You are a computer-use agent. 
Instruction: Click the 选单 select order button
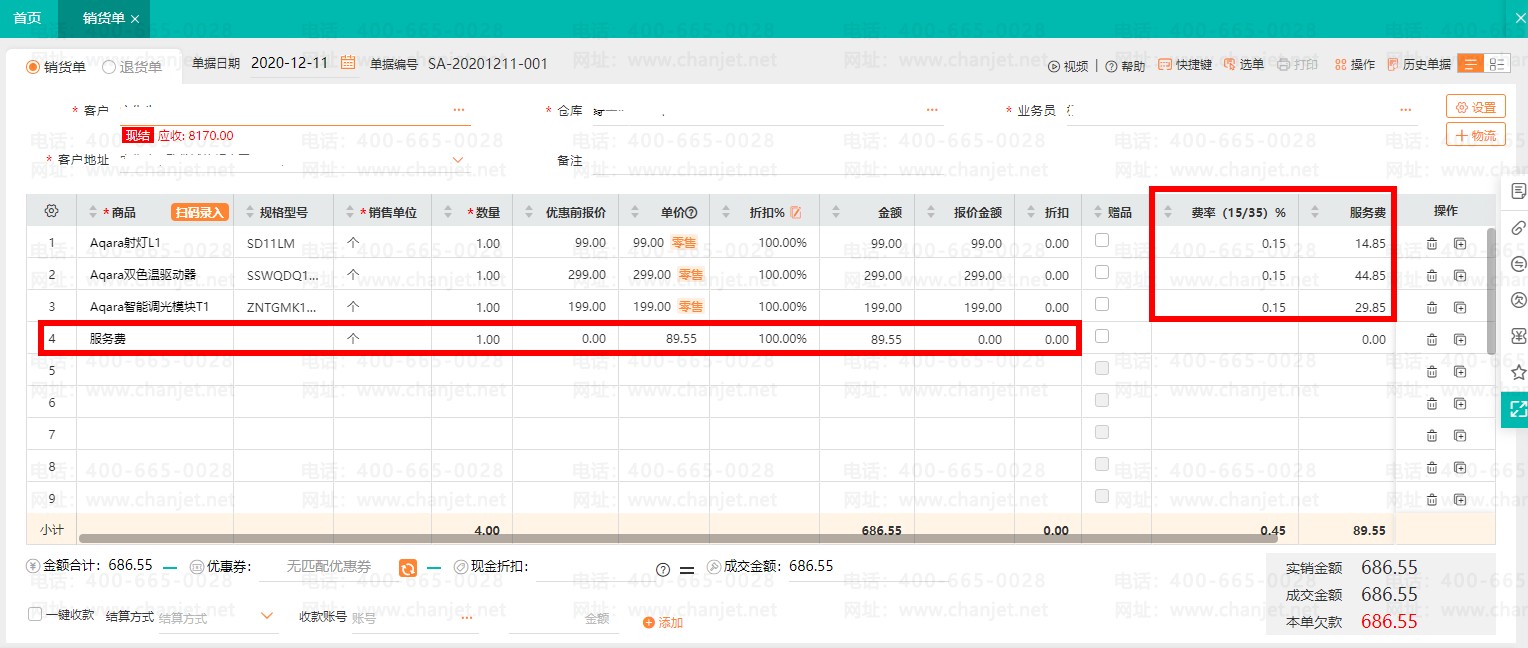pyautogui.click(x=1243, y=65)
